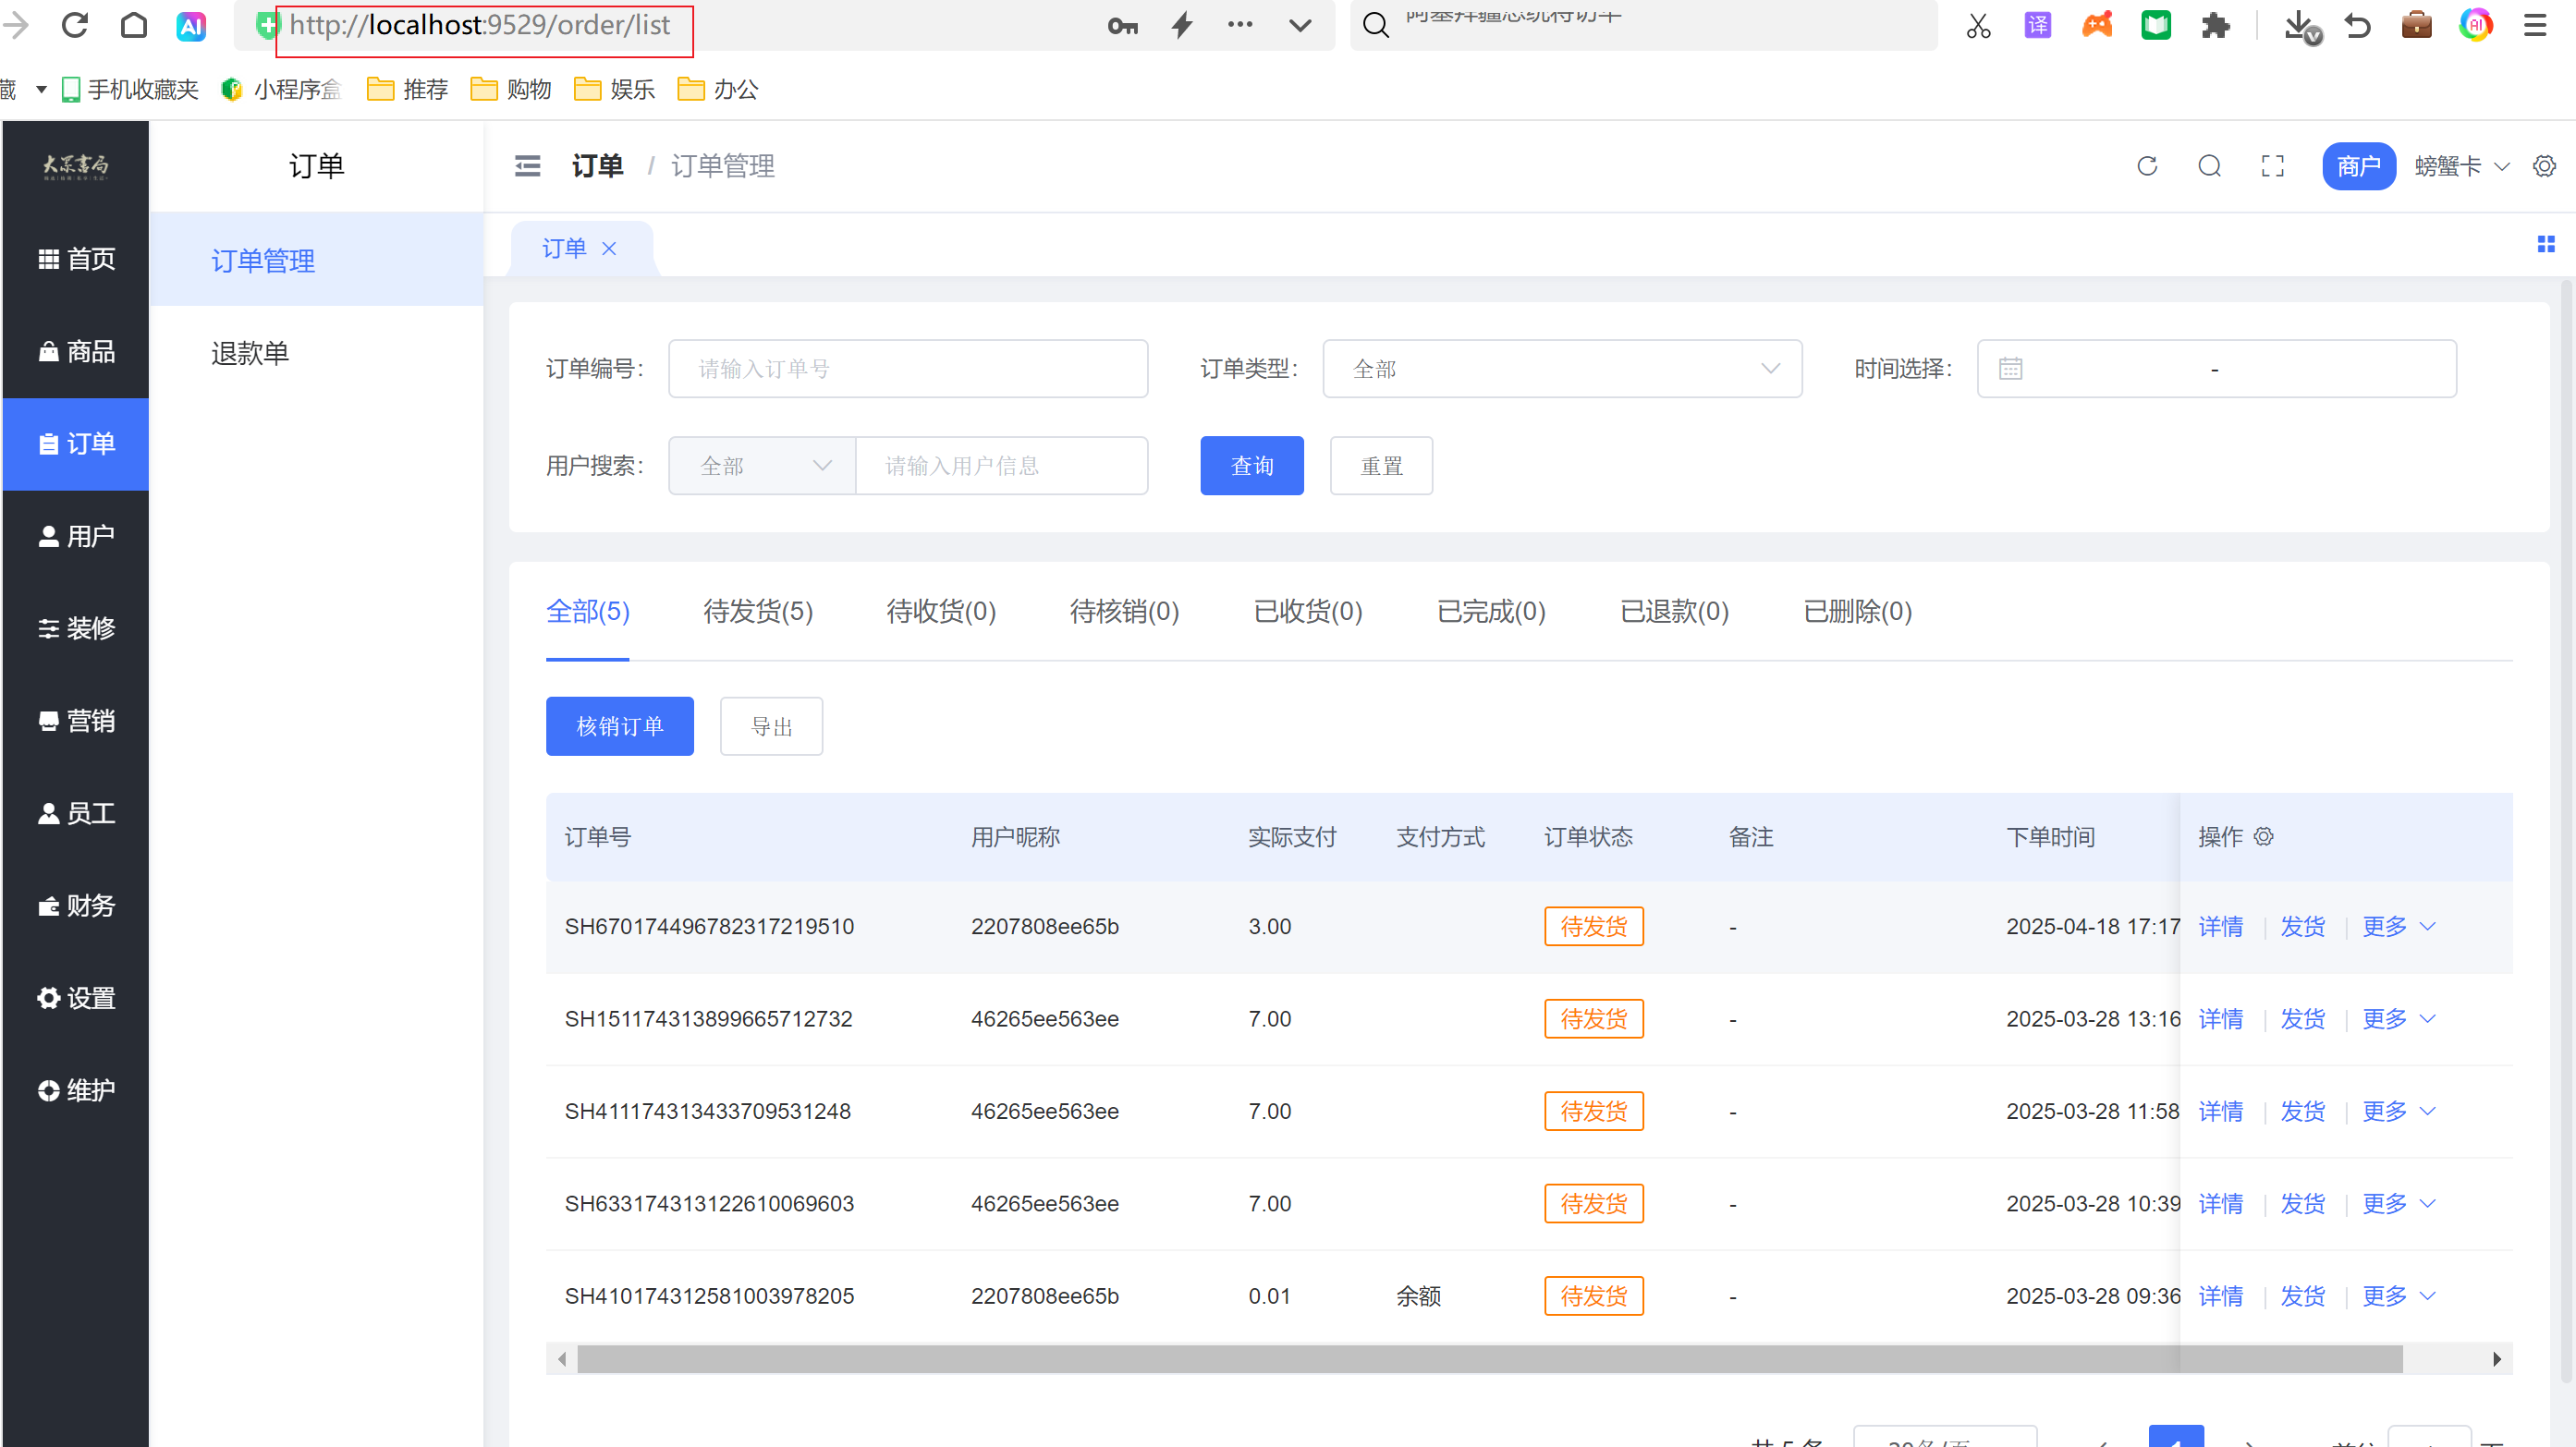Switch to the 待收货(0) tab

(x=941, y=611)
